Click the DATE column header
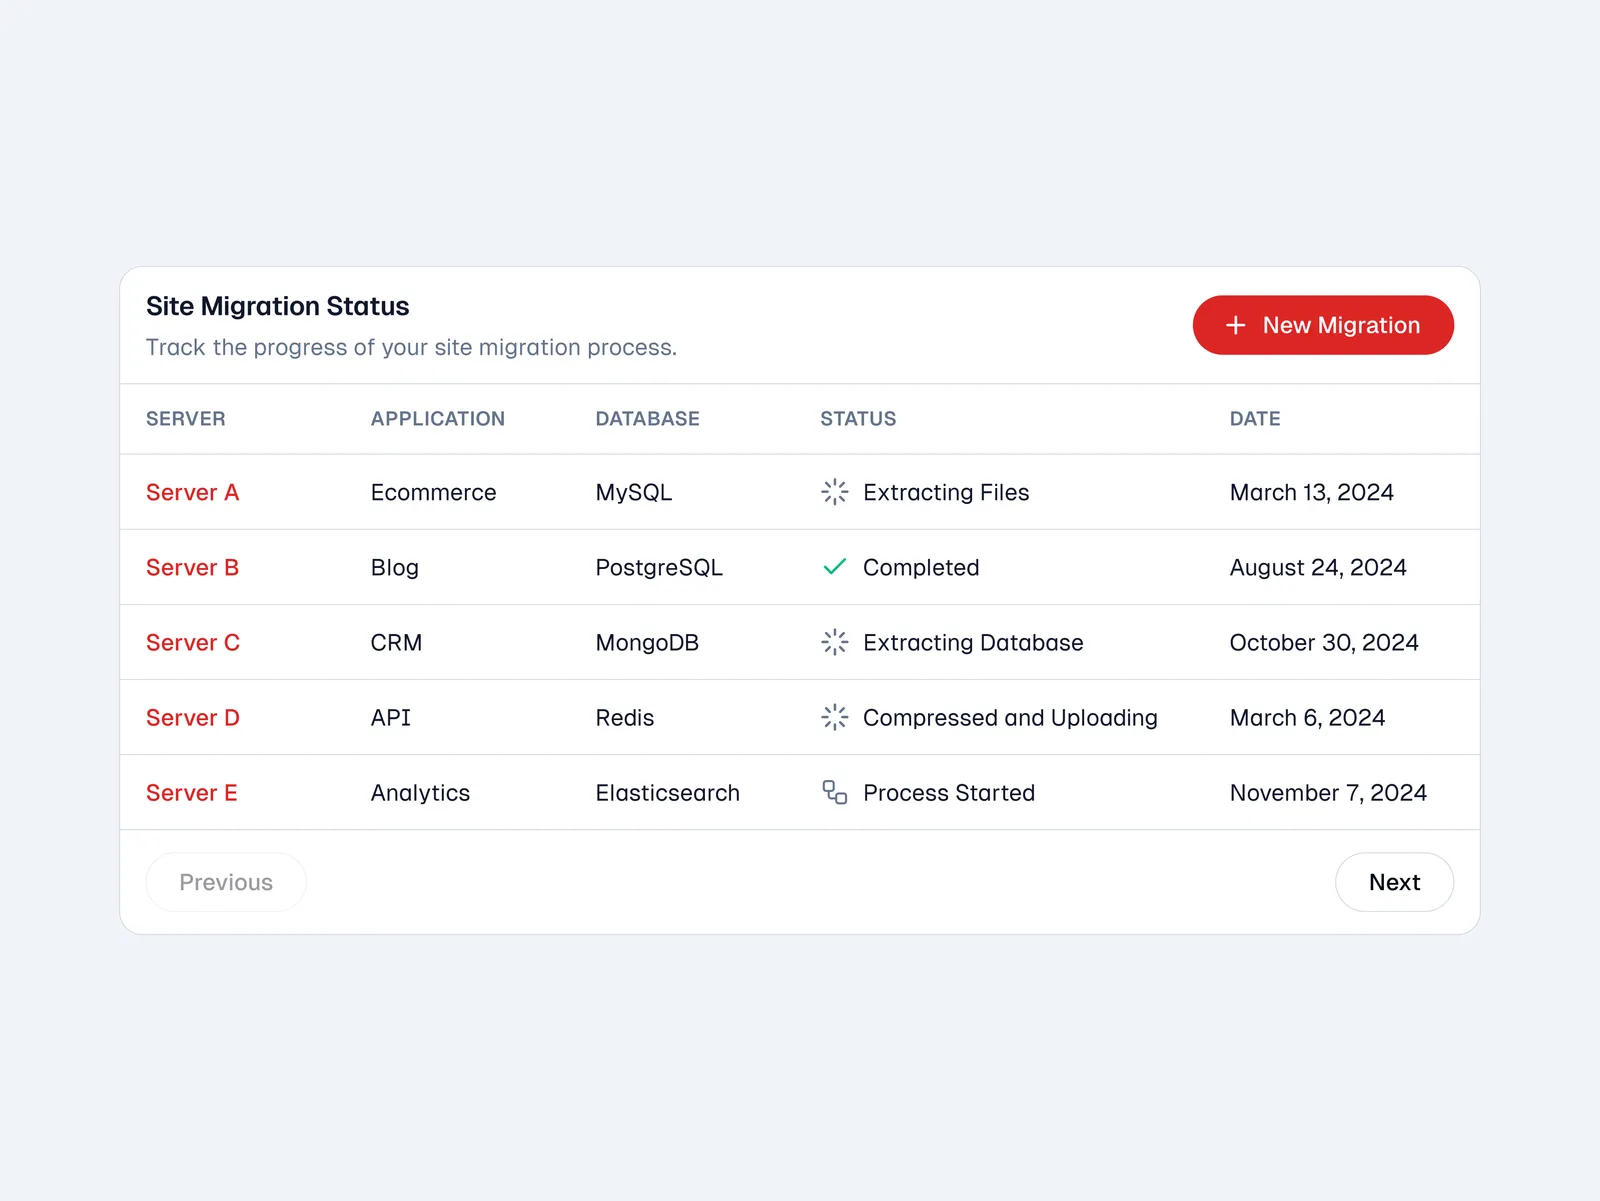Viewport: 1600px width, 1201px height. 1254,419
